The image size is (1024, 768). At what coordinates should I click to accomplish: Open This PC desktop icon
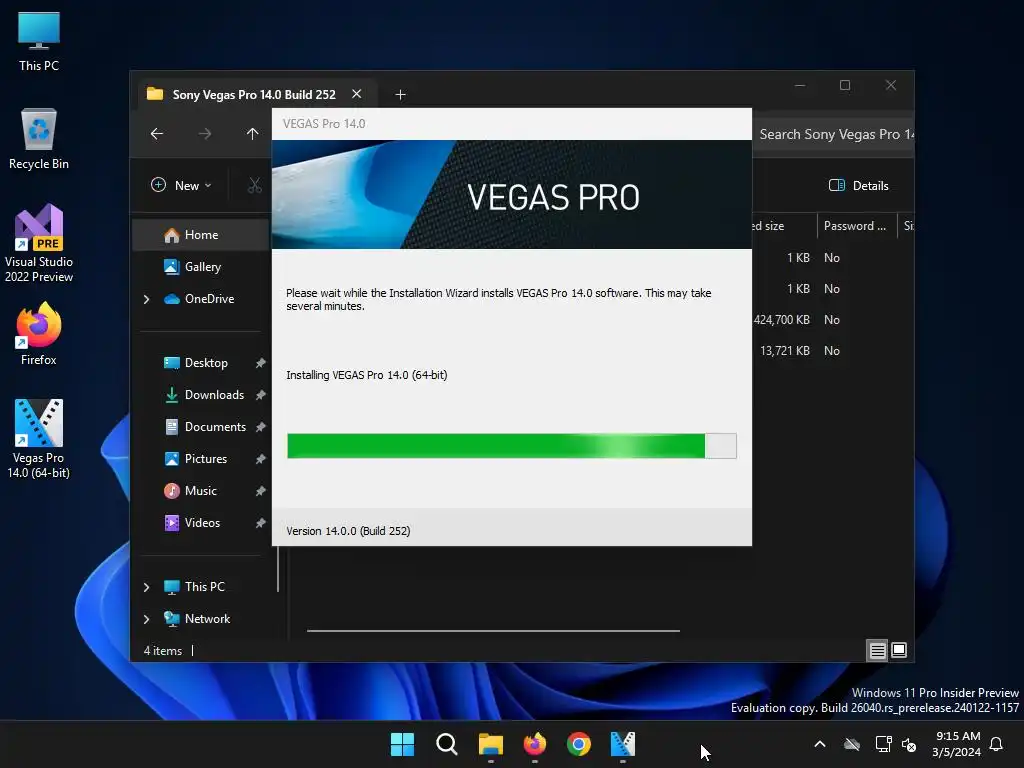tap(39, 42)
